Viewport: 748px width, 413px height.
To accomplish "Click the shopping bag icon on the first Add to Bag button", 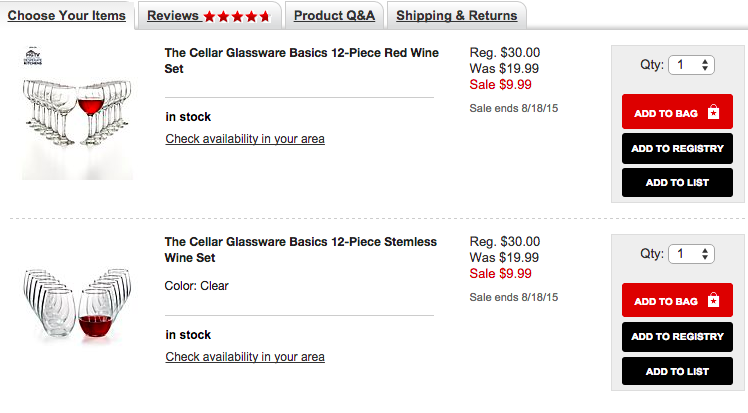I will tap(712, 112).
